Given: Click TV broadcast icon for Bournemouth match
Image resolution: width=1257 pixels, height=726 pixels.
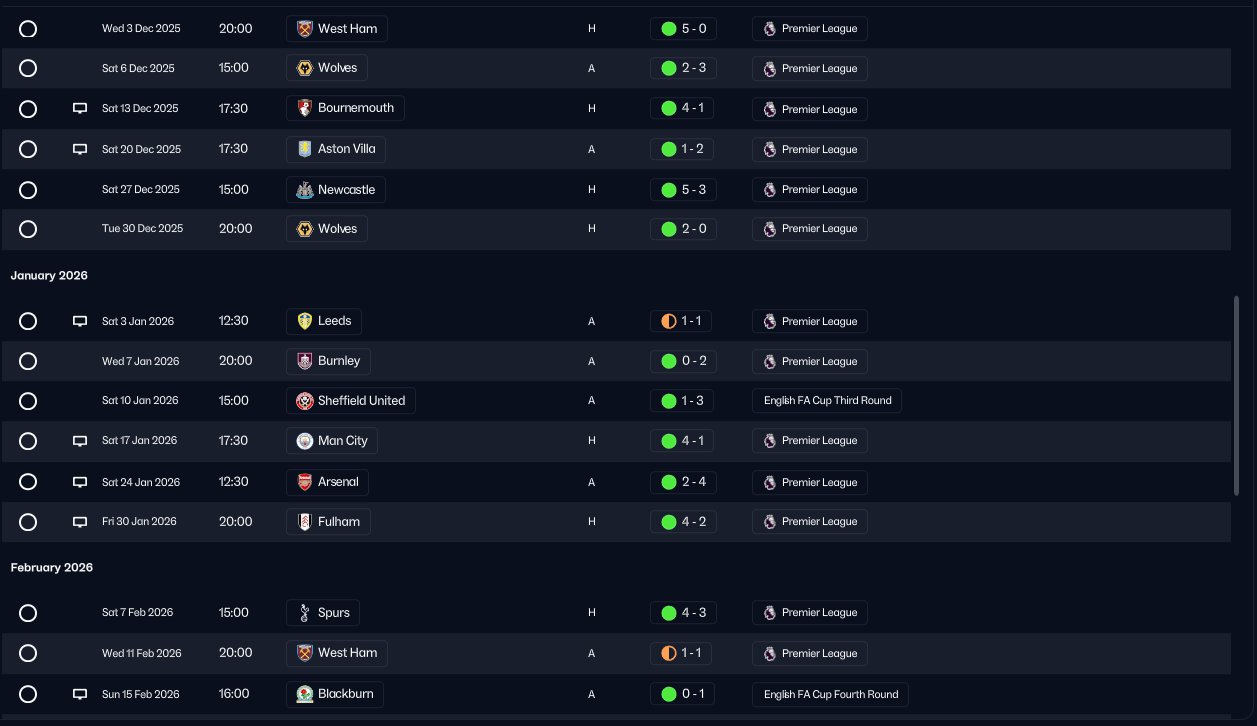Looking at the screenshot, I should coord(80,108).
